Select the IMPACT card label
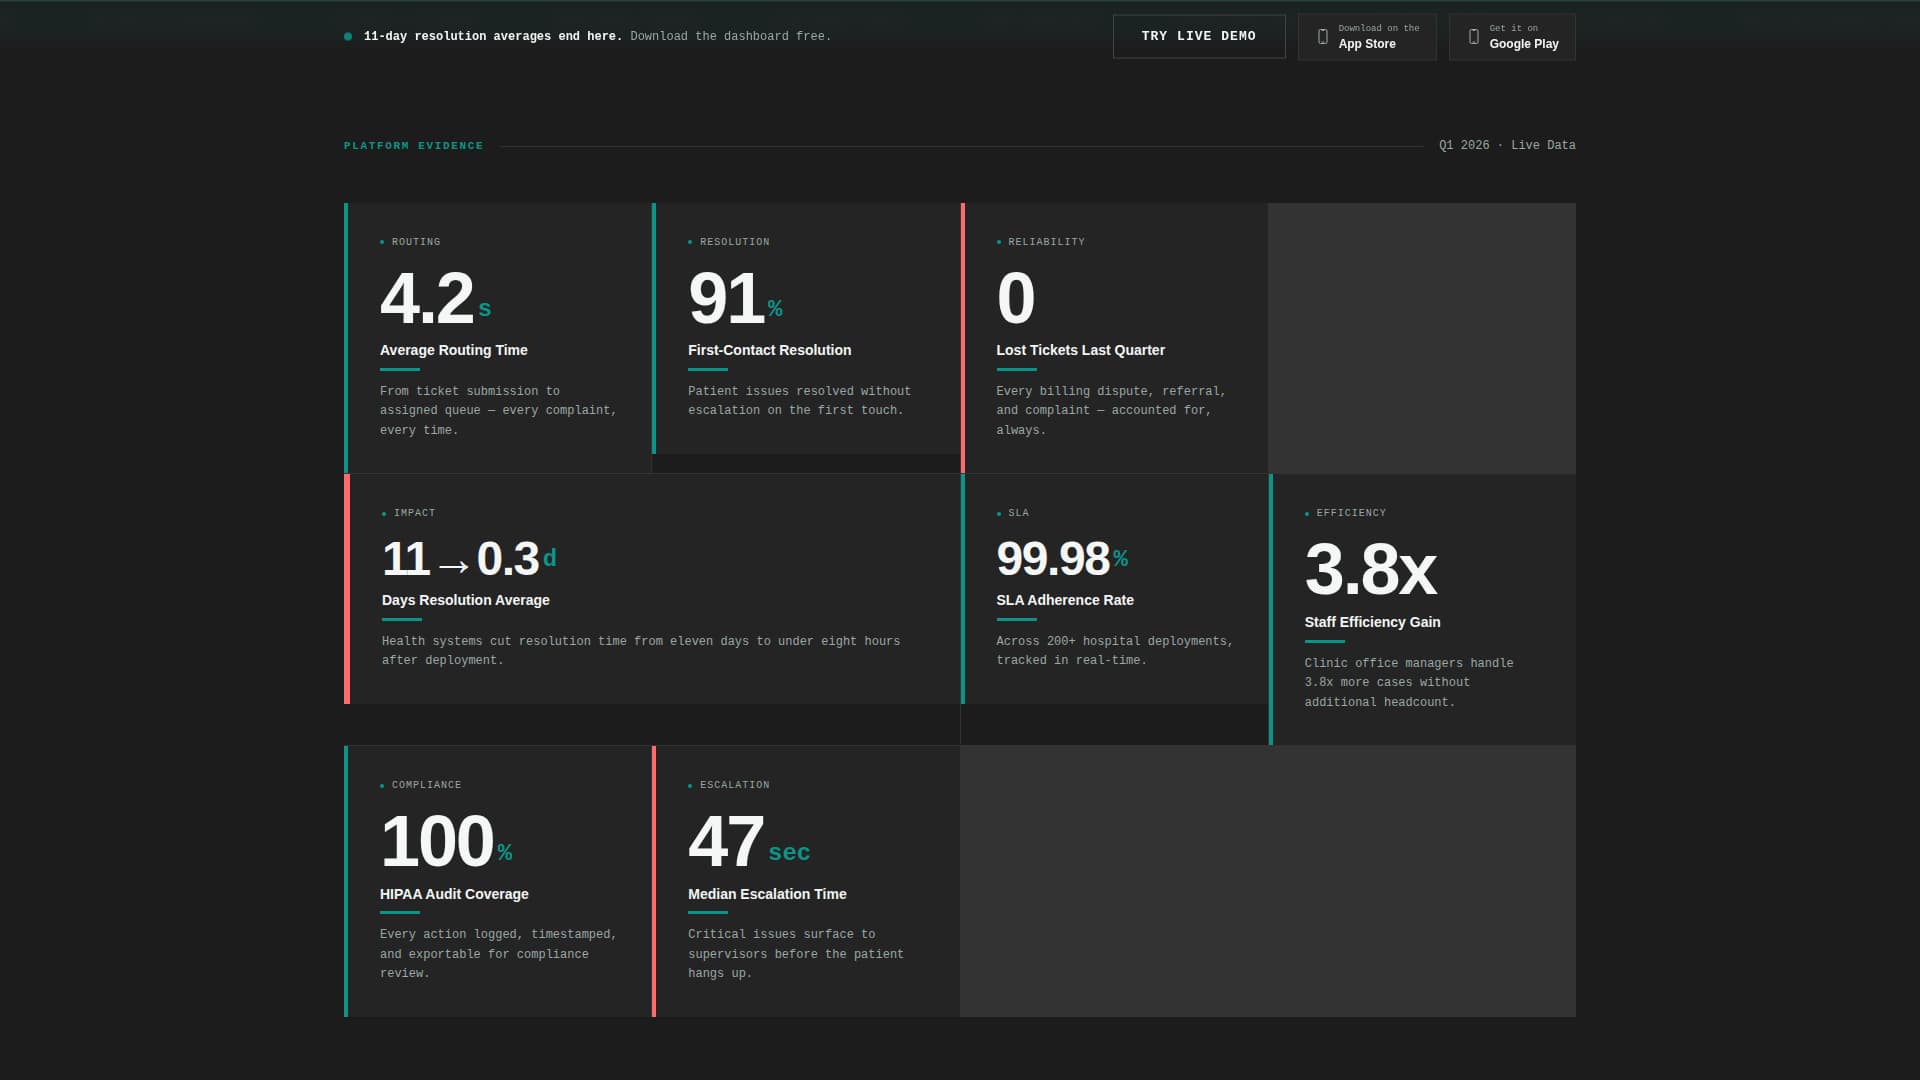1920x1080 pixels. [414, 513]
